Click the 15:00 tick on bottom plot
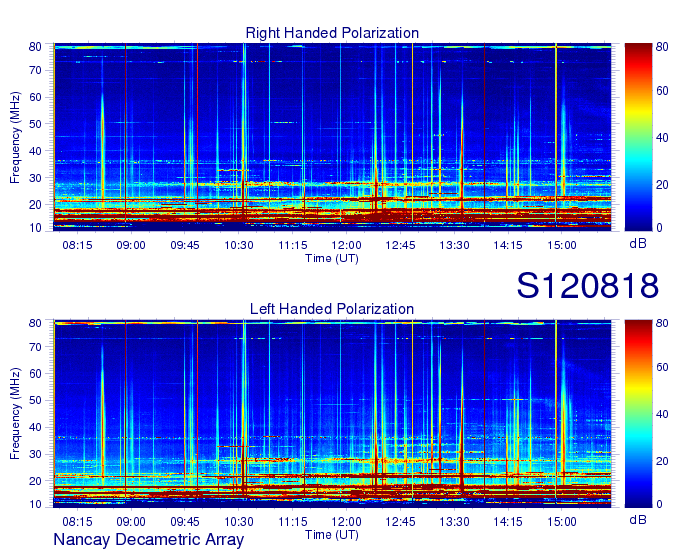Screen dimensions: 680x552 tap(562, 522)
